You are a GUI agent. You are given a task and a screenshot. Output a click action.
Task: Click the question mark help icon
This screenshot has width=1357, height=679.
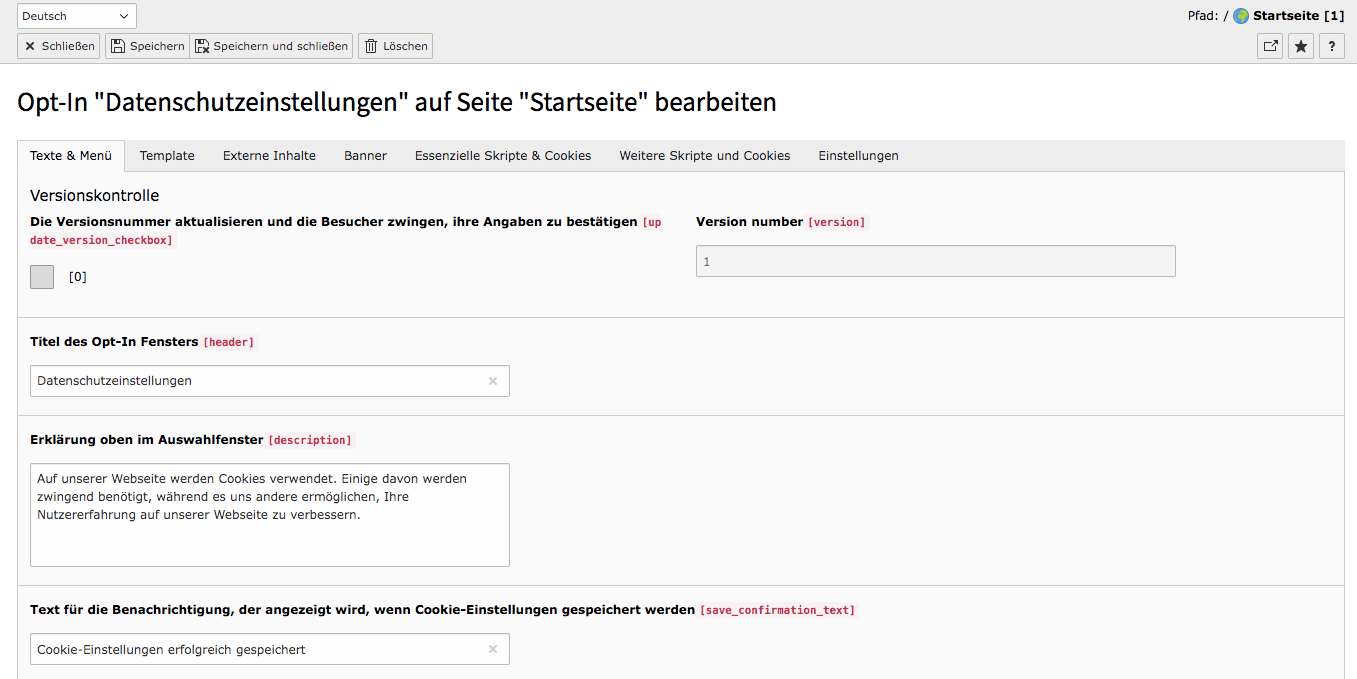pos(1332,46)
